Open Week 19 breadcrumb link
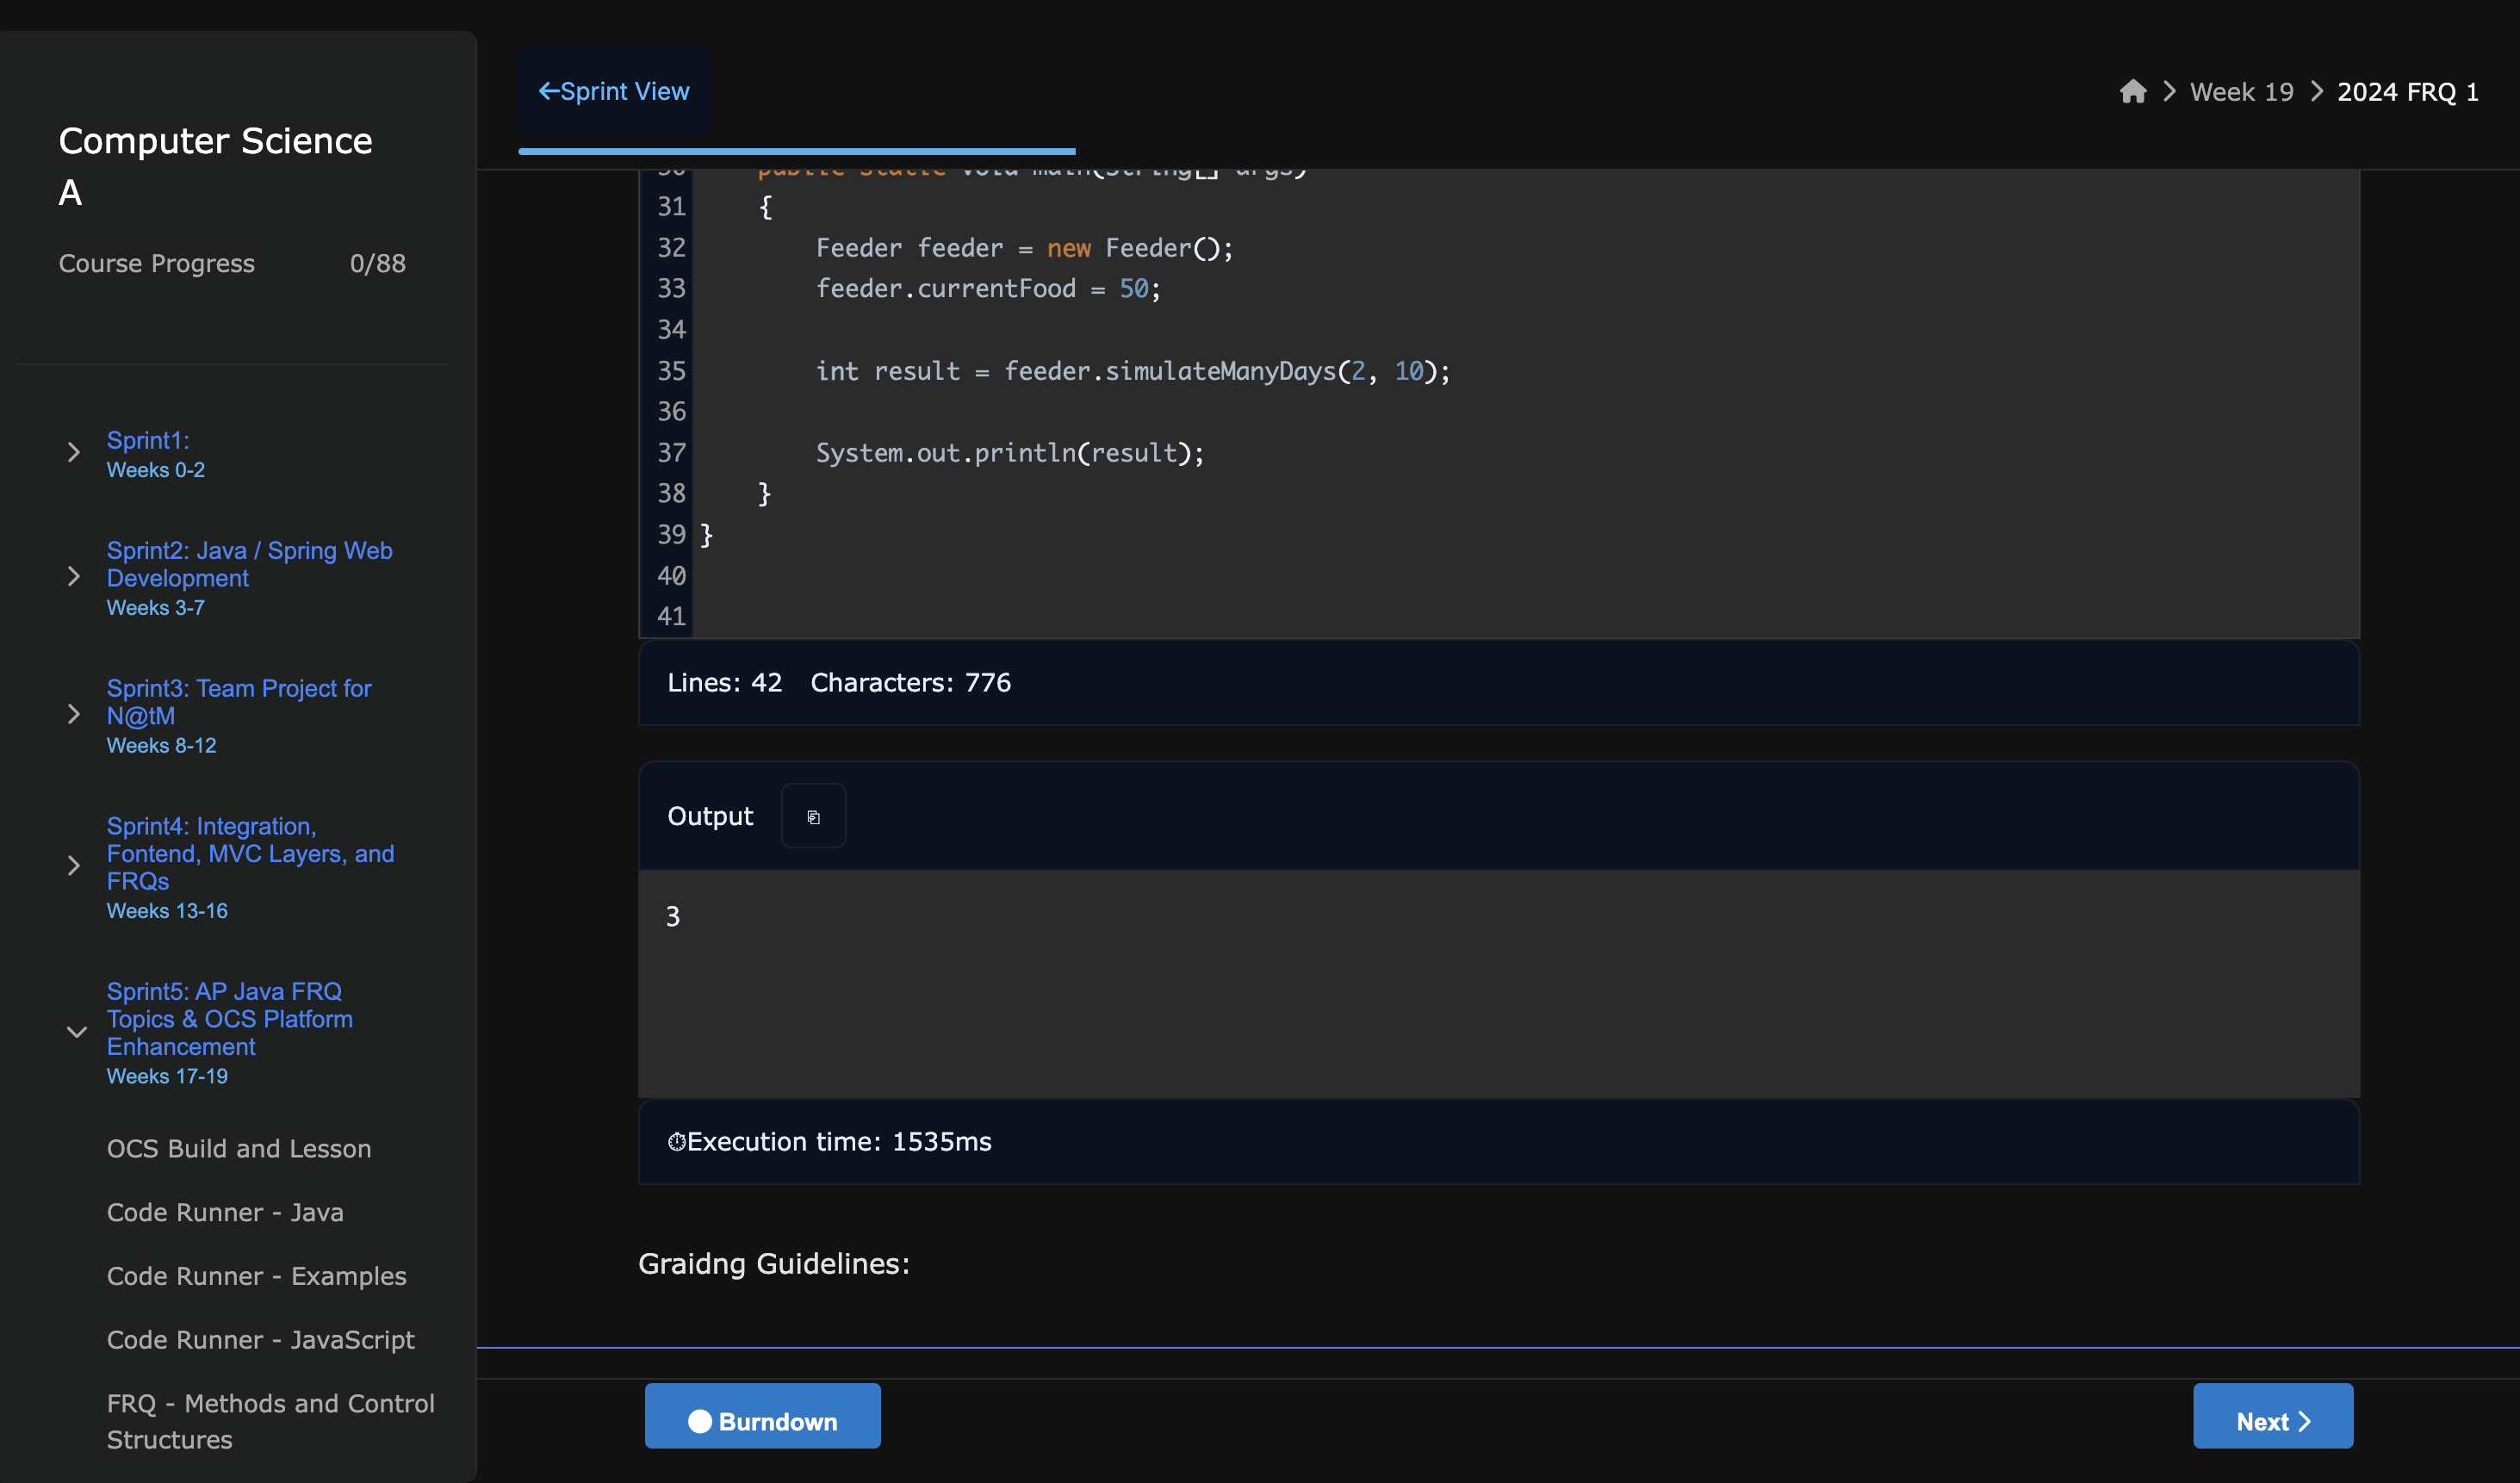2520x1483 pixels. click(x=2241, y=92)
